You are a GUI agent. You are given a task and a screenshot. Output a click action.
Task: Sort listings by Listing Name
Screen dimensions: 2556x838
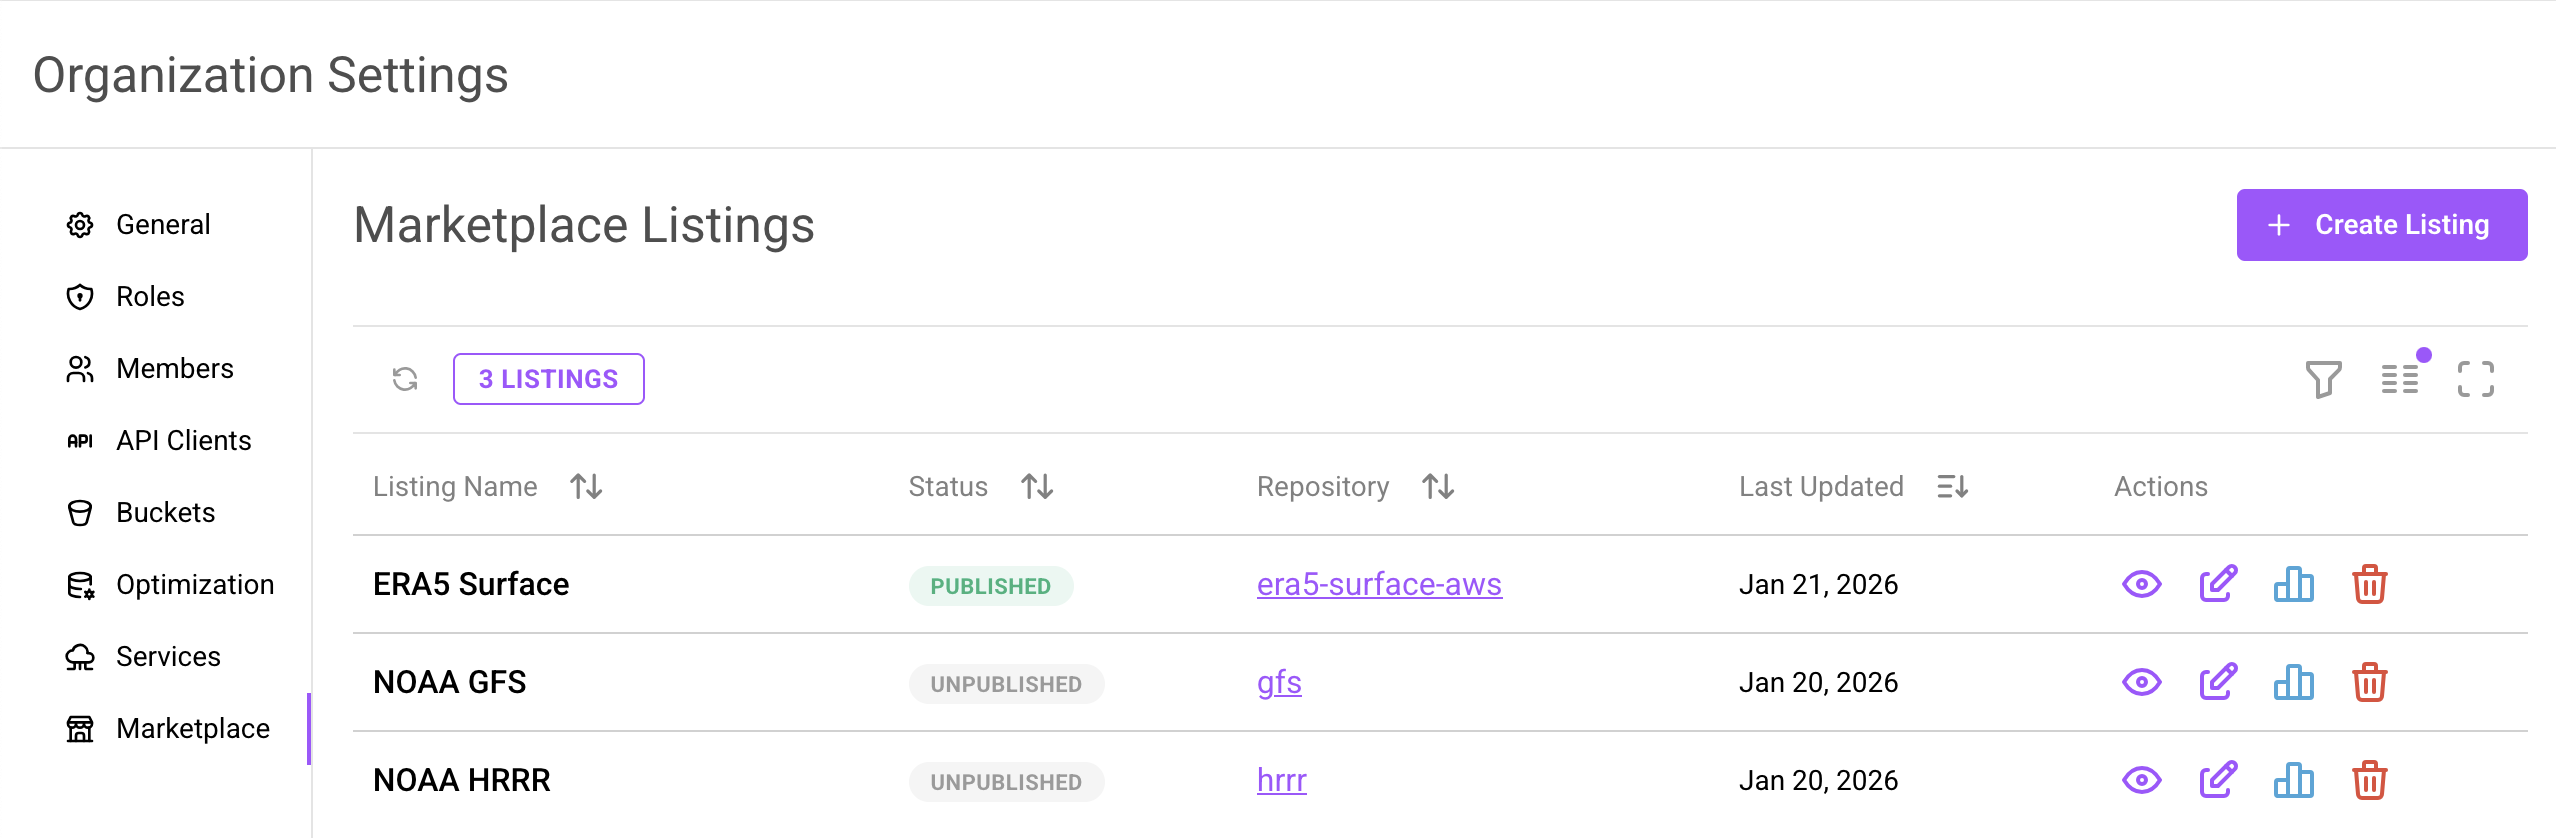coord(585,486)
